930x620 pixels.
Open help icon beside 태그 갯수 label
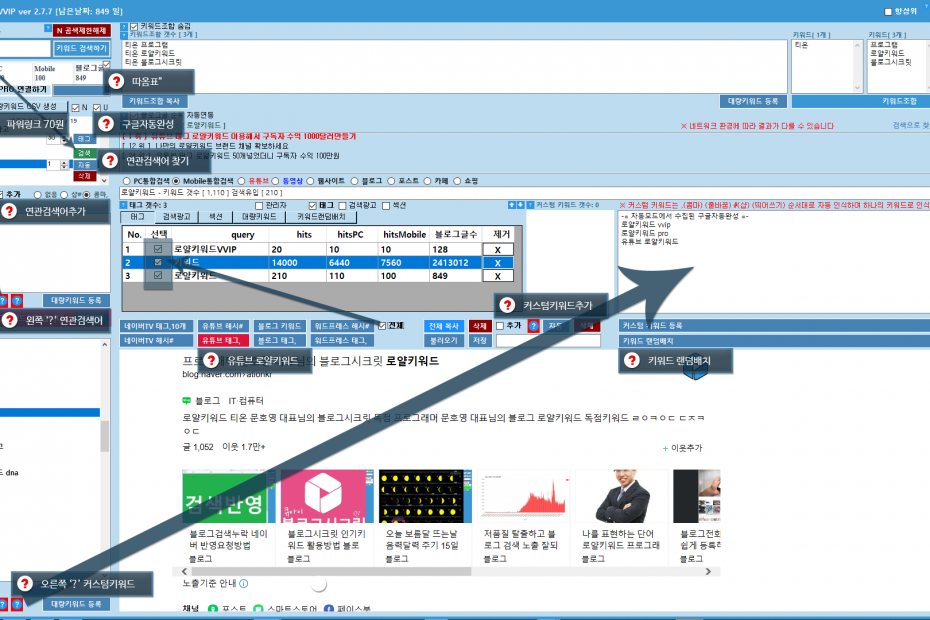point(123,205)
